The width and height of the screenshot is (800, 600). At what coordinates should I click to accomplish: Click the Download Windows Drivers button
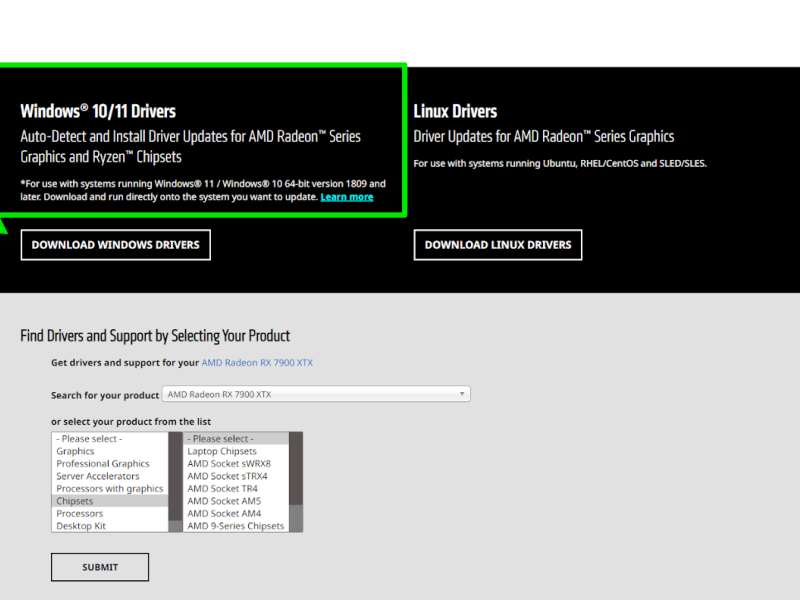tap(115, 245)
